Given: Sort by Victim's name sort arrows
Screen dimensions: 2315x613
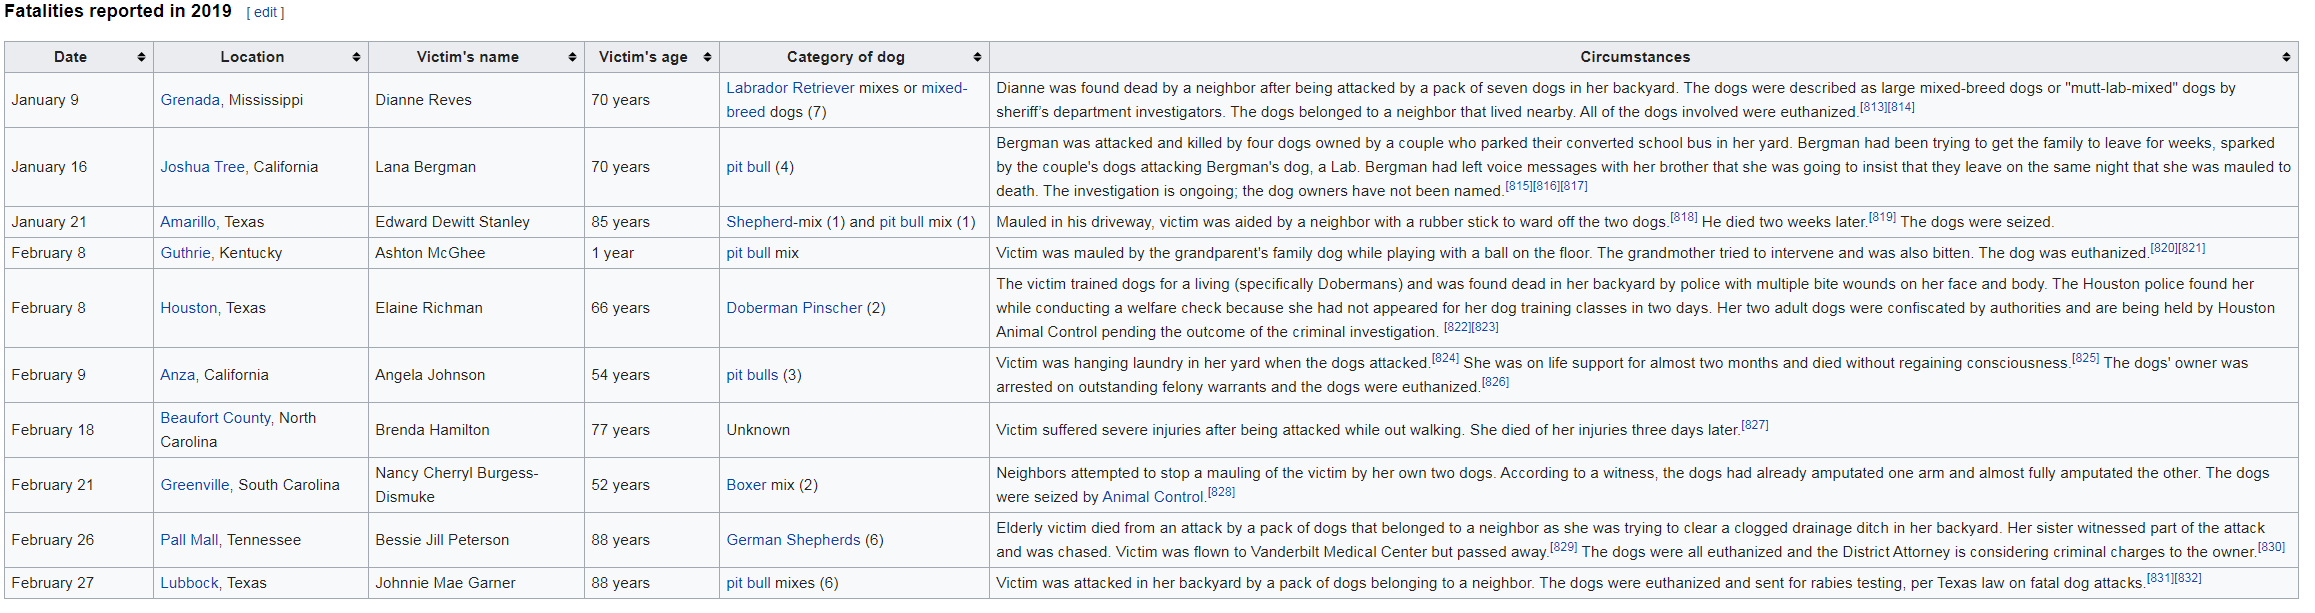Looking at the screenshot, I should tap(572, 57).
